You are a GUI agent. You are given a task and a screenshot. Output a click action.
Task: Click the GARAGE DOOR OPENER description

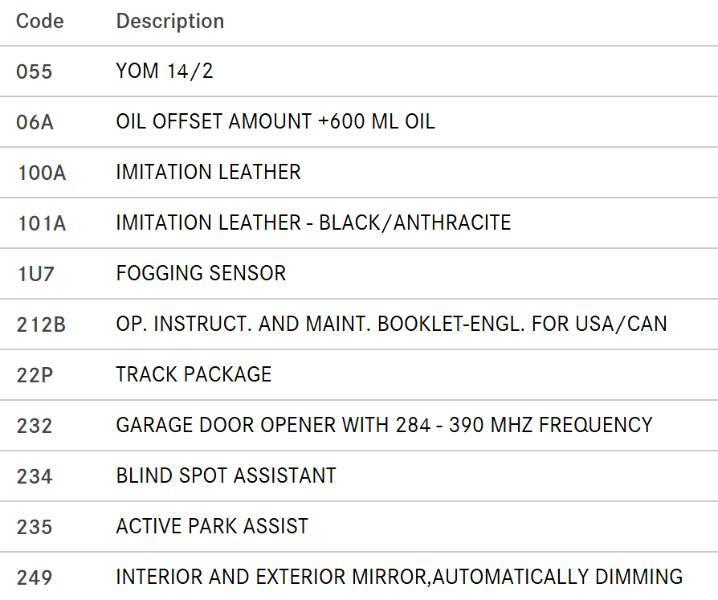(x=384, y=425)
